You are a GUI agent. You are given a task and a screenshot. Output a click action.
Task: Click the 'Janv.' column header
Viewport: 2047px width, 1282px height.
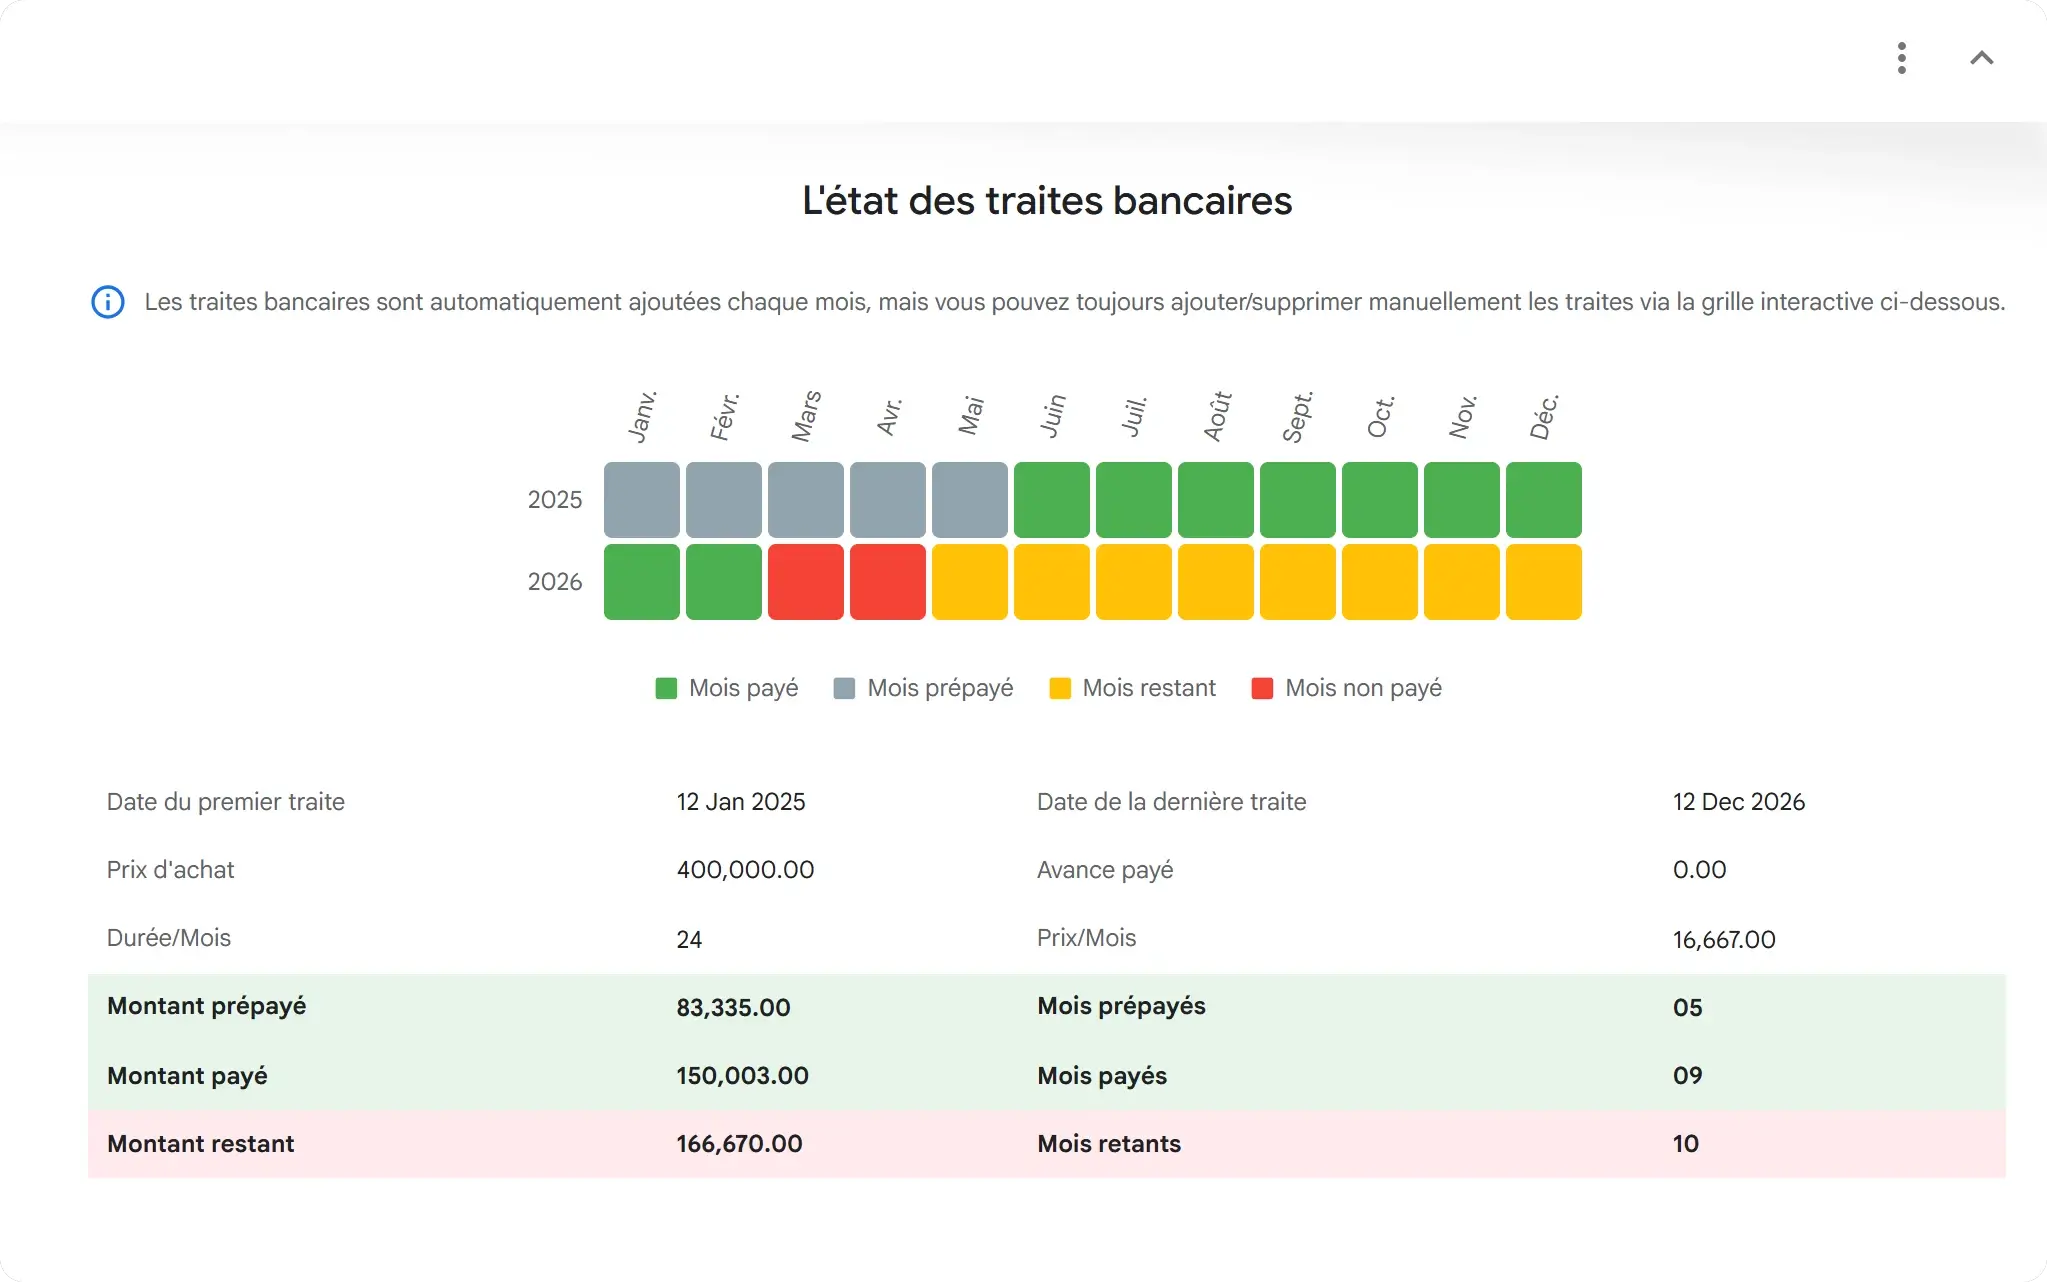642,413
